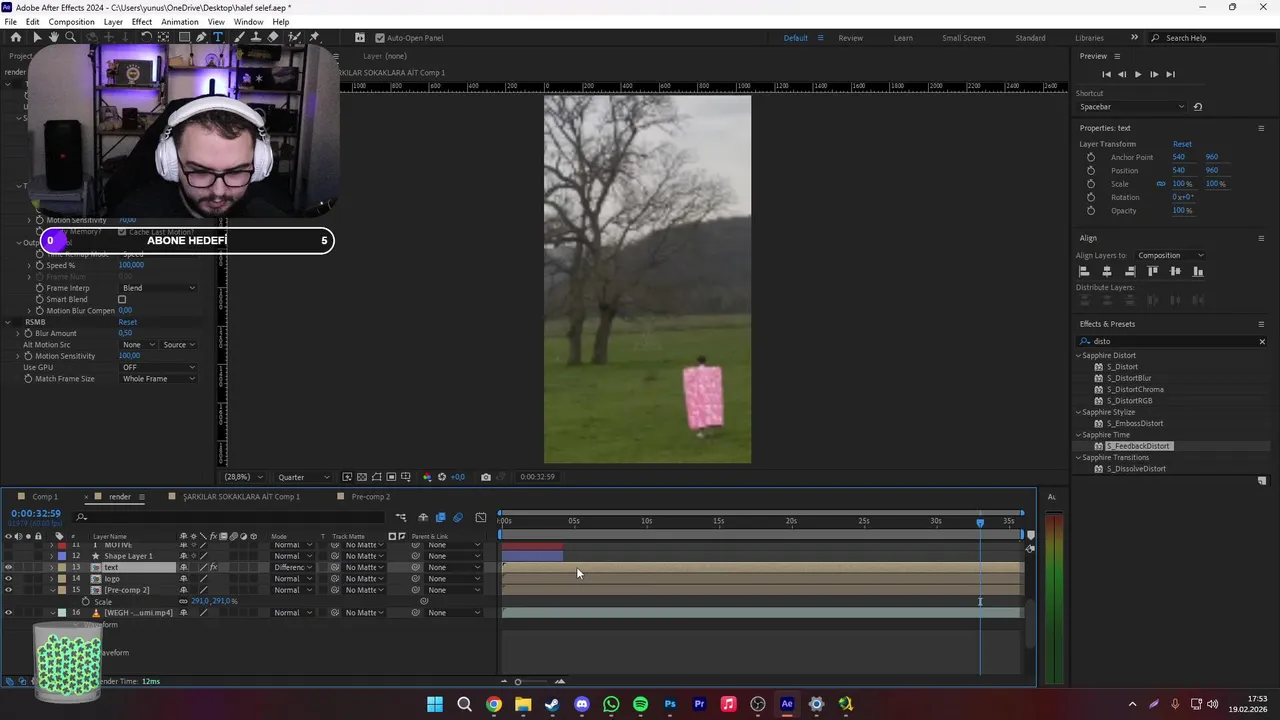Open Use GPU OFF dropdown

coord(158,367)
